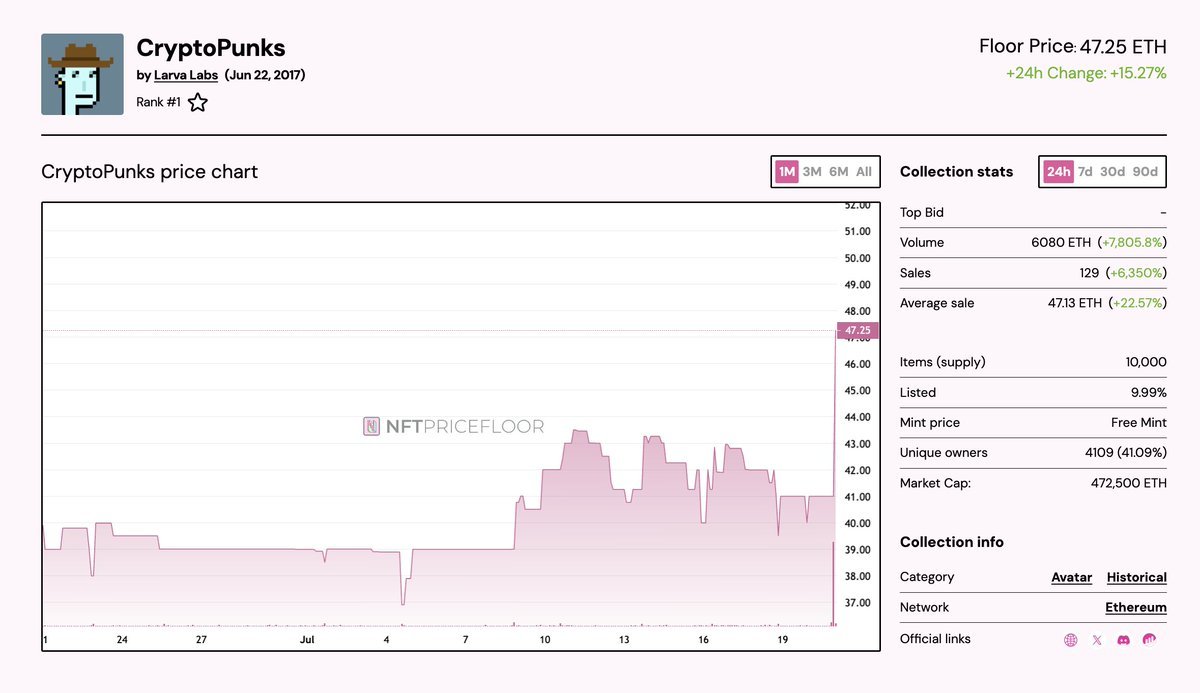Select 30d collection stats period
Viewport: 1200px width, 693px height.
click(1113, 172)
